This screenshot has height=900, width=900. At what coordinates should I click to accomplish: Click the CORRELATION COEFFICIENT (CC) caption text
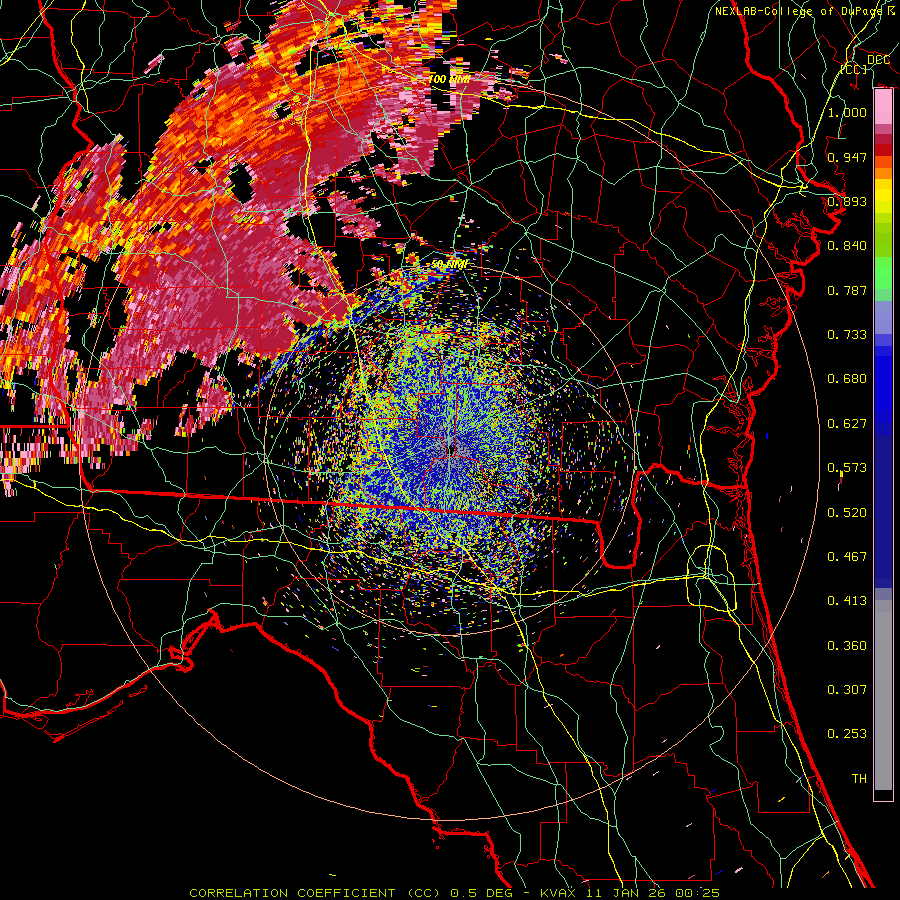(315, 893)
